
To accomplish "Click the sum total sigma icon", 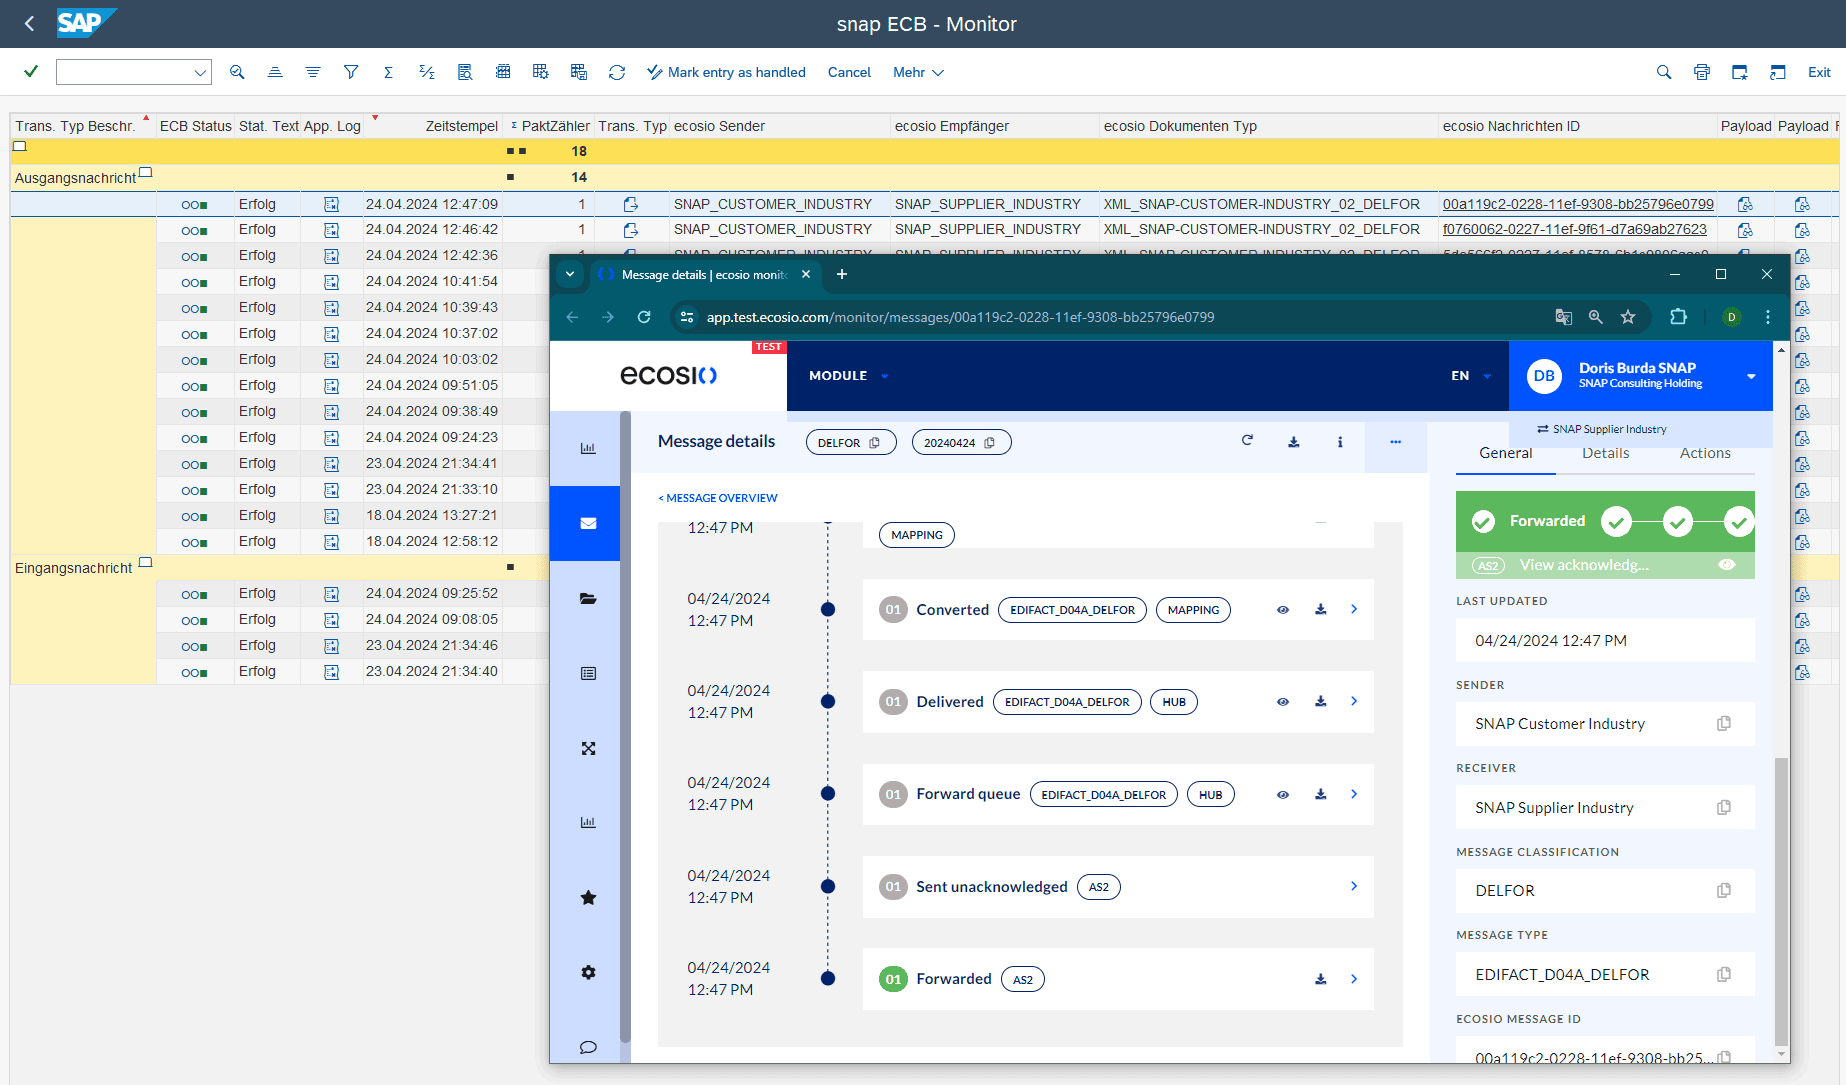I will (388, 72).
